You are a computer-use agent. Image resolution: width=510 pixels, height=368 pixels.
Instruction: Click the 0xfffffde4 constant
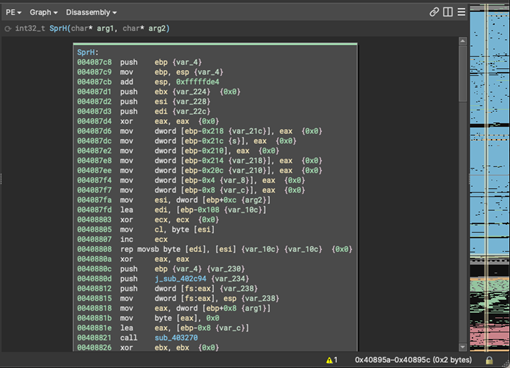198,82
